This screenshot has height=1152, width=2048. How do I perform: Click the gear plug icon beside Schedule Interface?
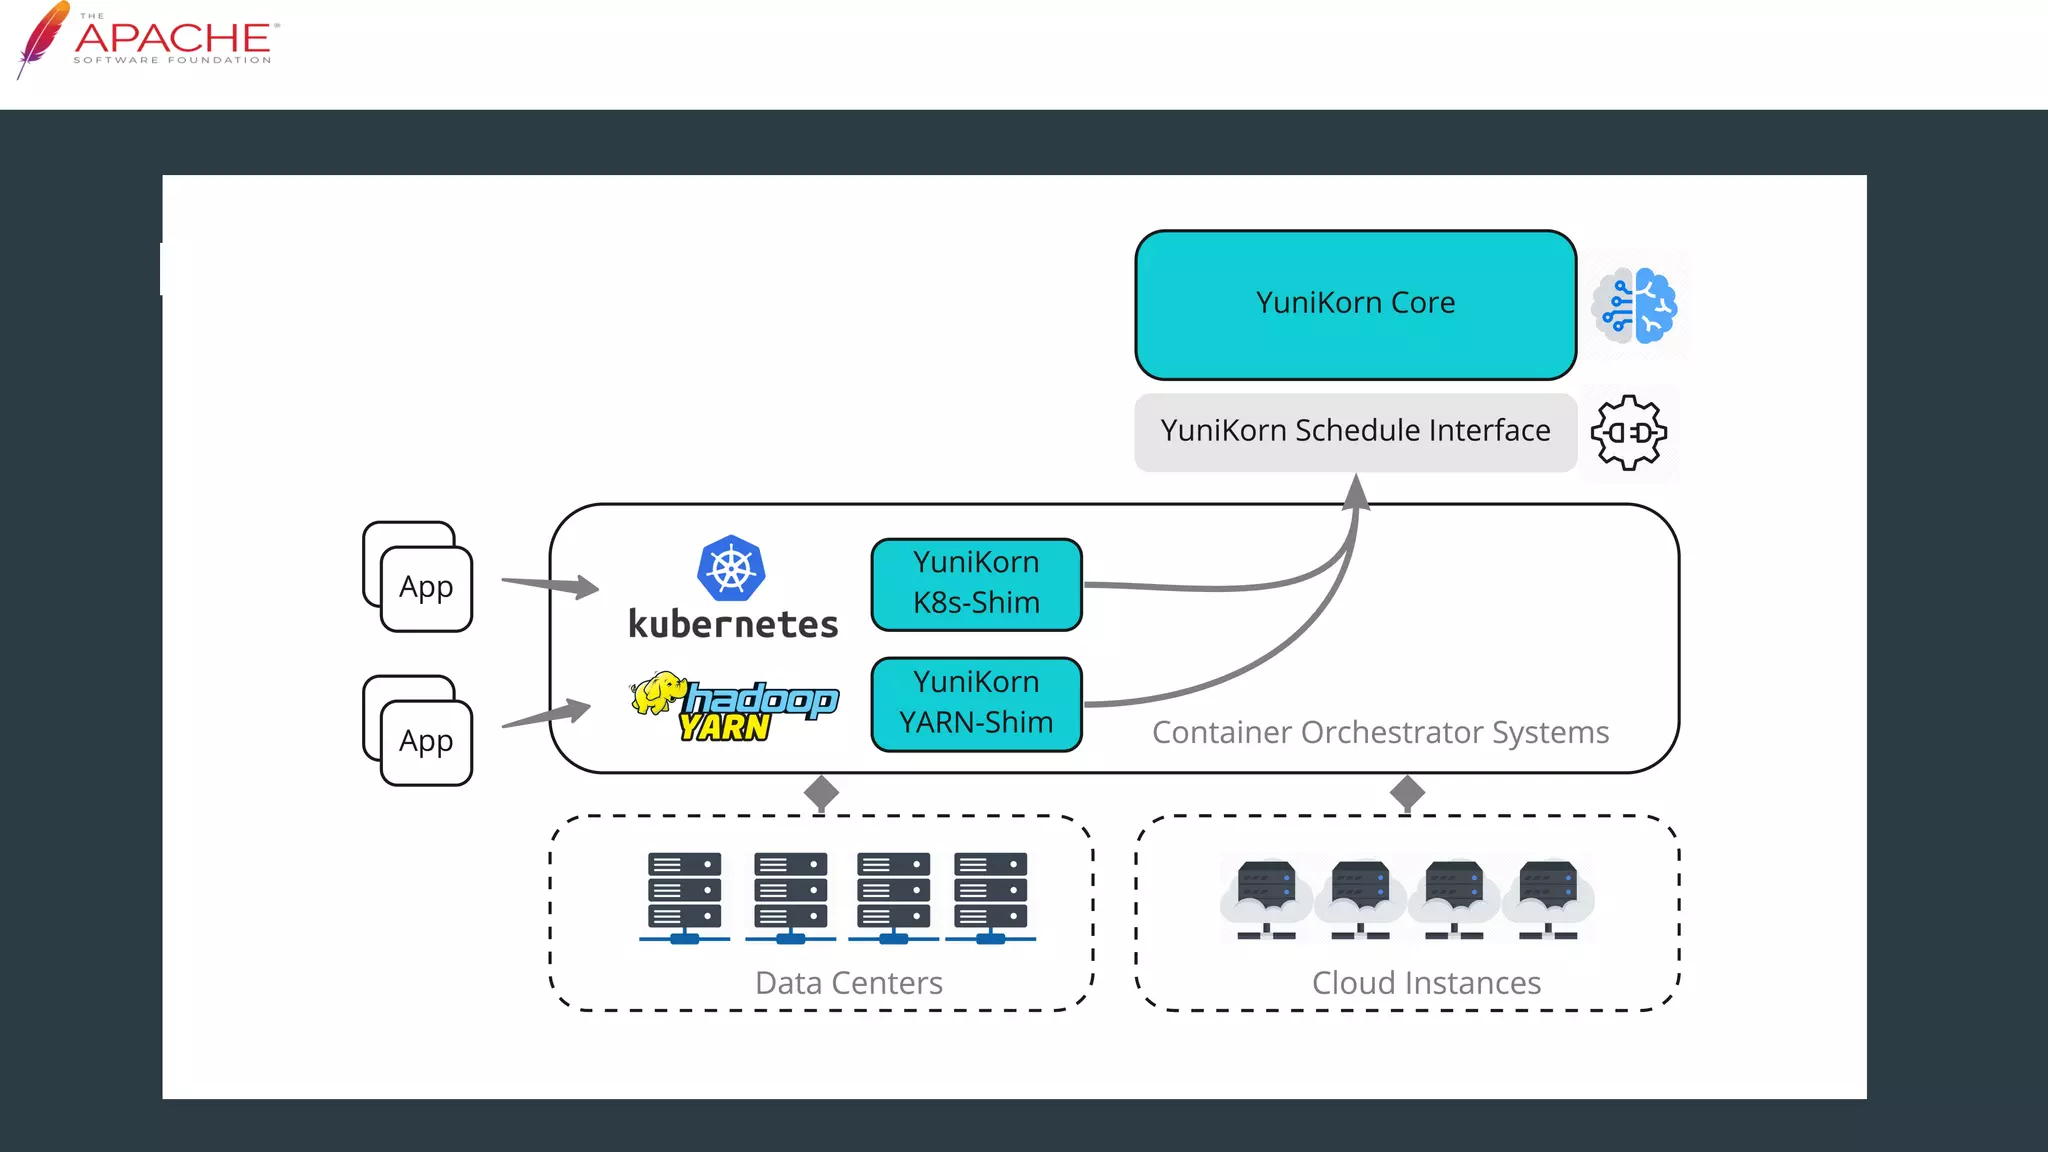click(x=1629, y=433)
